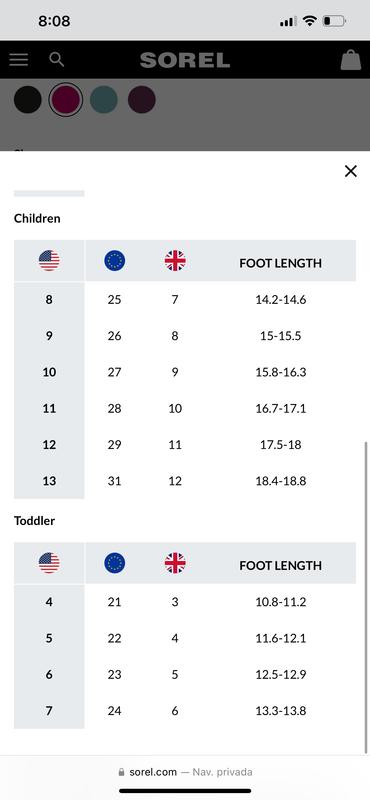Image resolution: width=370 pixels, height=800 pixels.
Task: Tap the US flag in Children table
Action: pyautogui.click(x=49, y=261)
